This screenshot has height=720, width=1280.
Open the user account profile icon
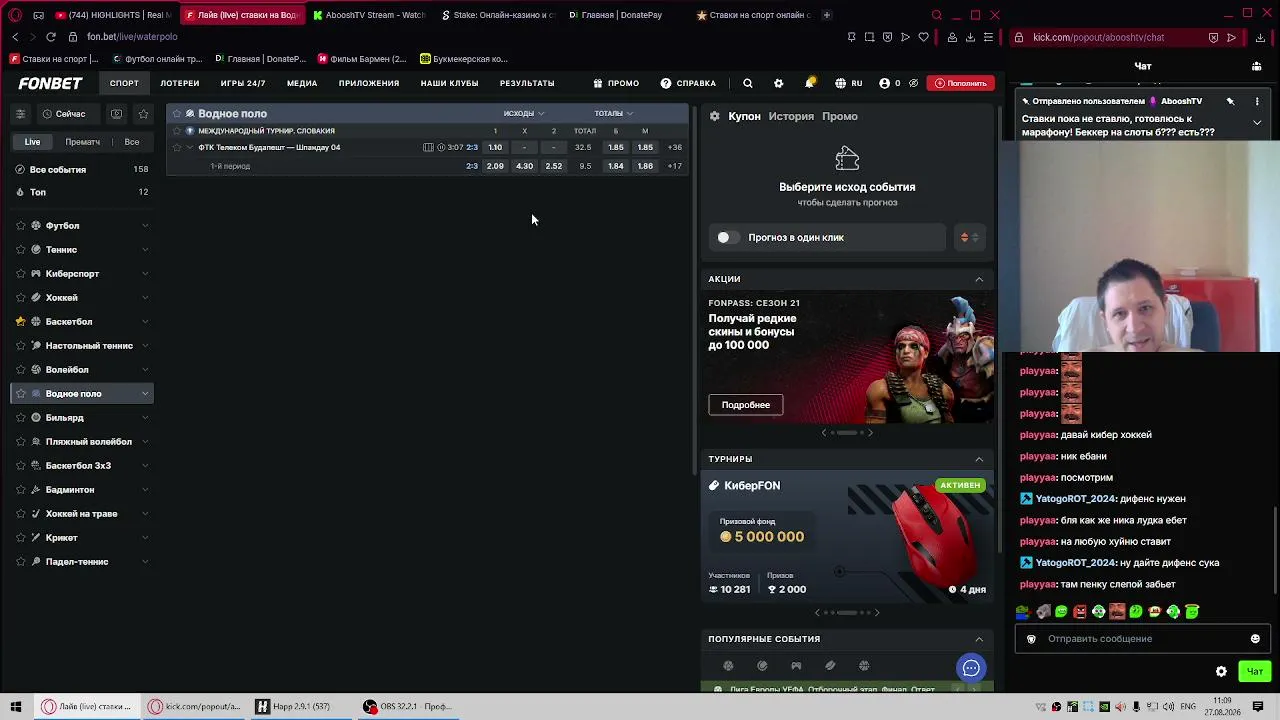[x=884, y=83]
